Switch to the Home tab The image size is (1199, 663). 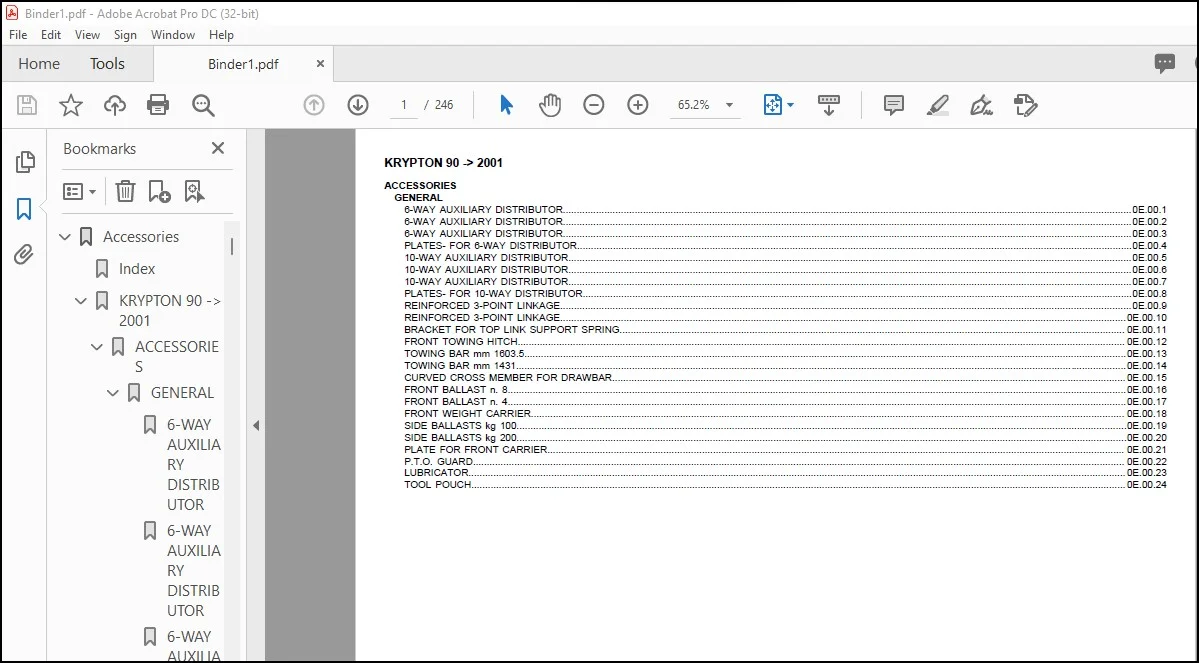tap(39, 63)
